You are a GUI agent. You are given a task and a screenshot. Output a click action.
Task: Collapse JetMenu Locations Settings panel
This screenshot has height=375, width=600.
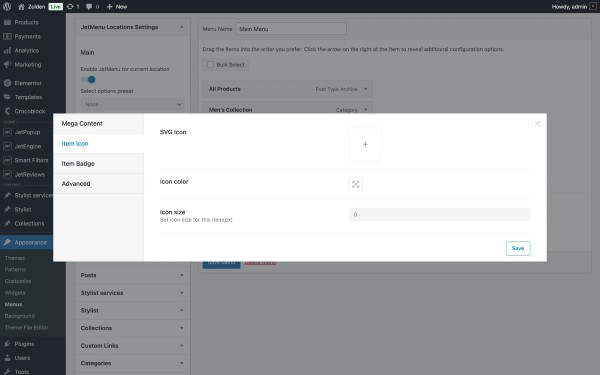point(182,27)
